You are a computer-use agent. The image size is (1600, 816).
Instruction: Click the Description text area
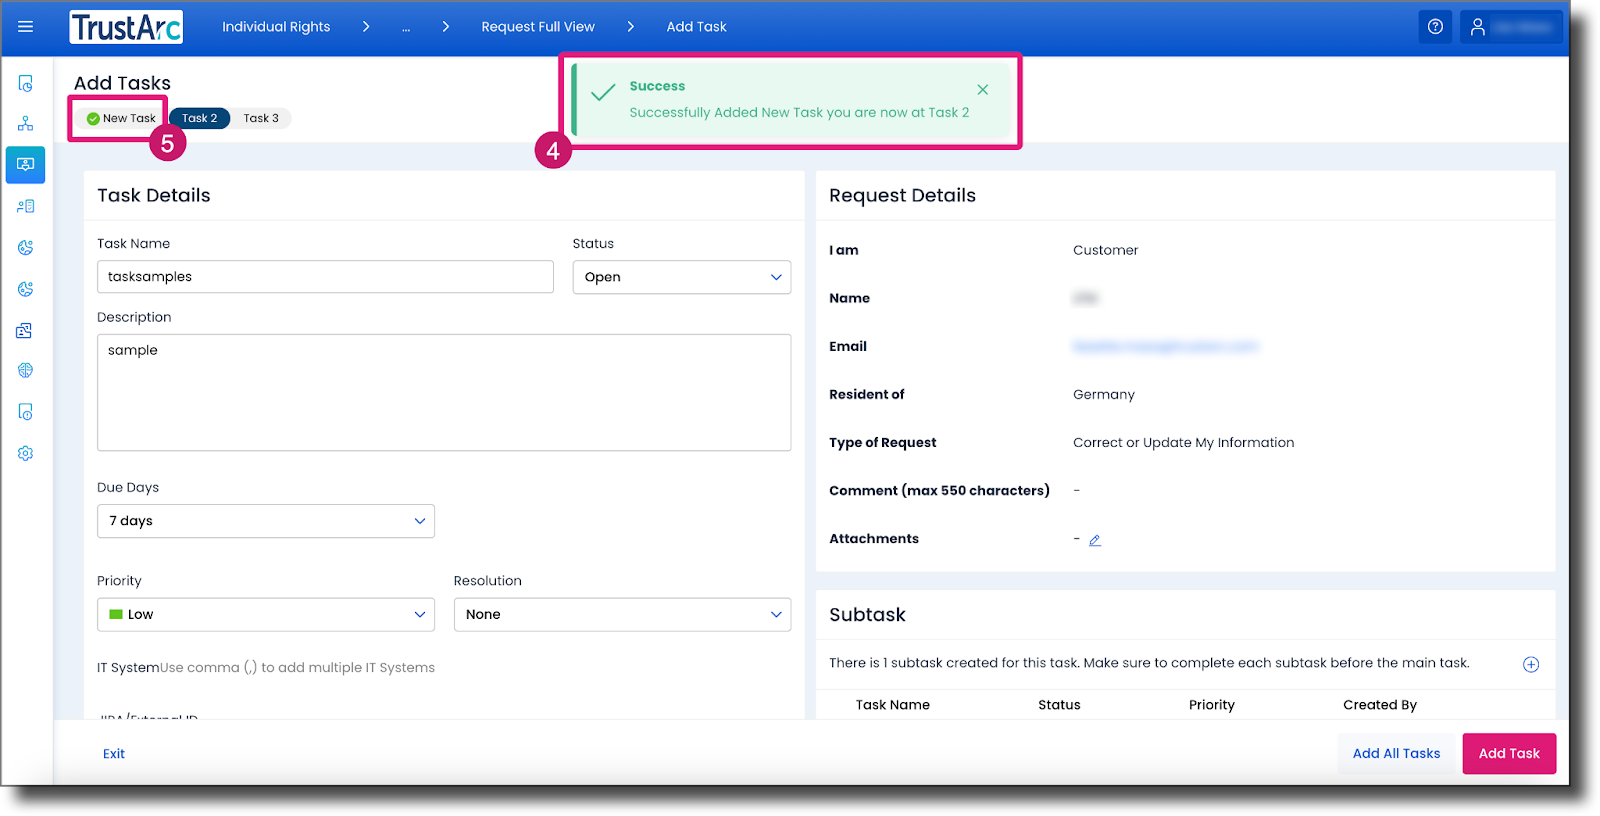tap(444, 392)
